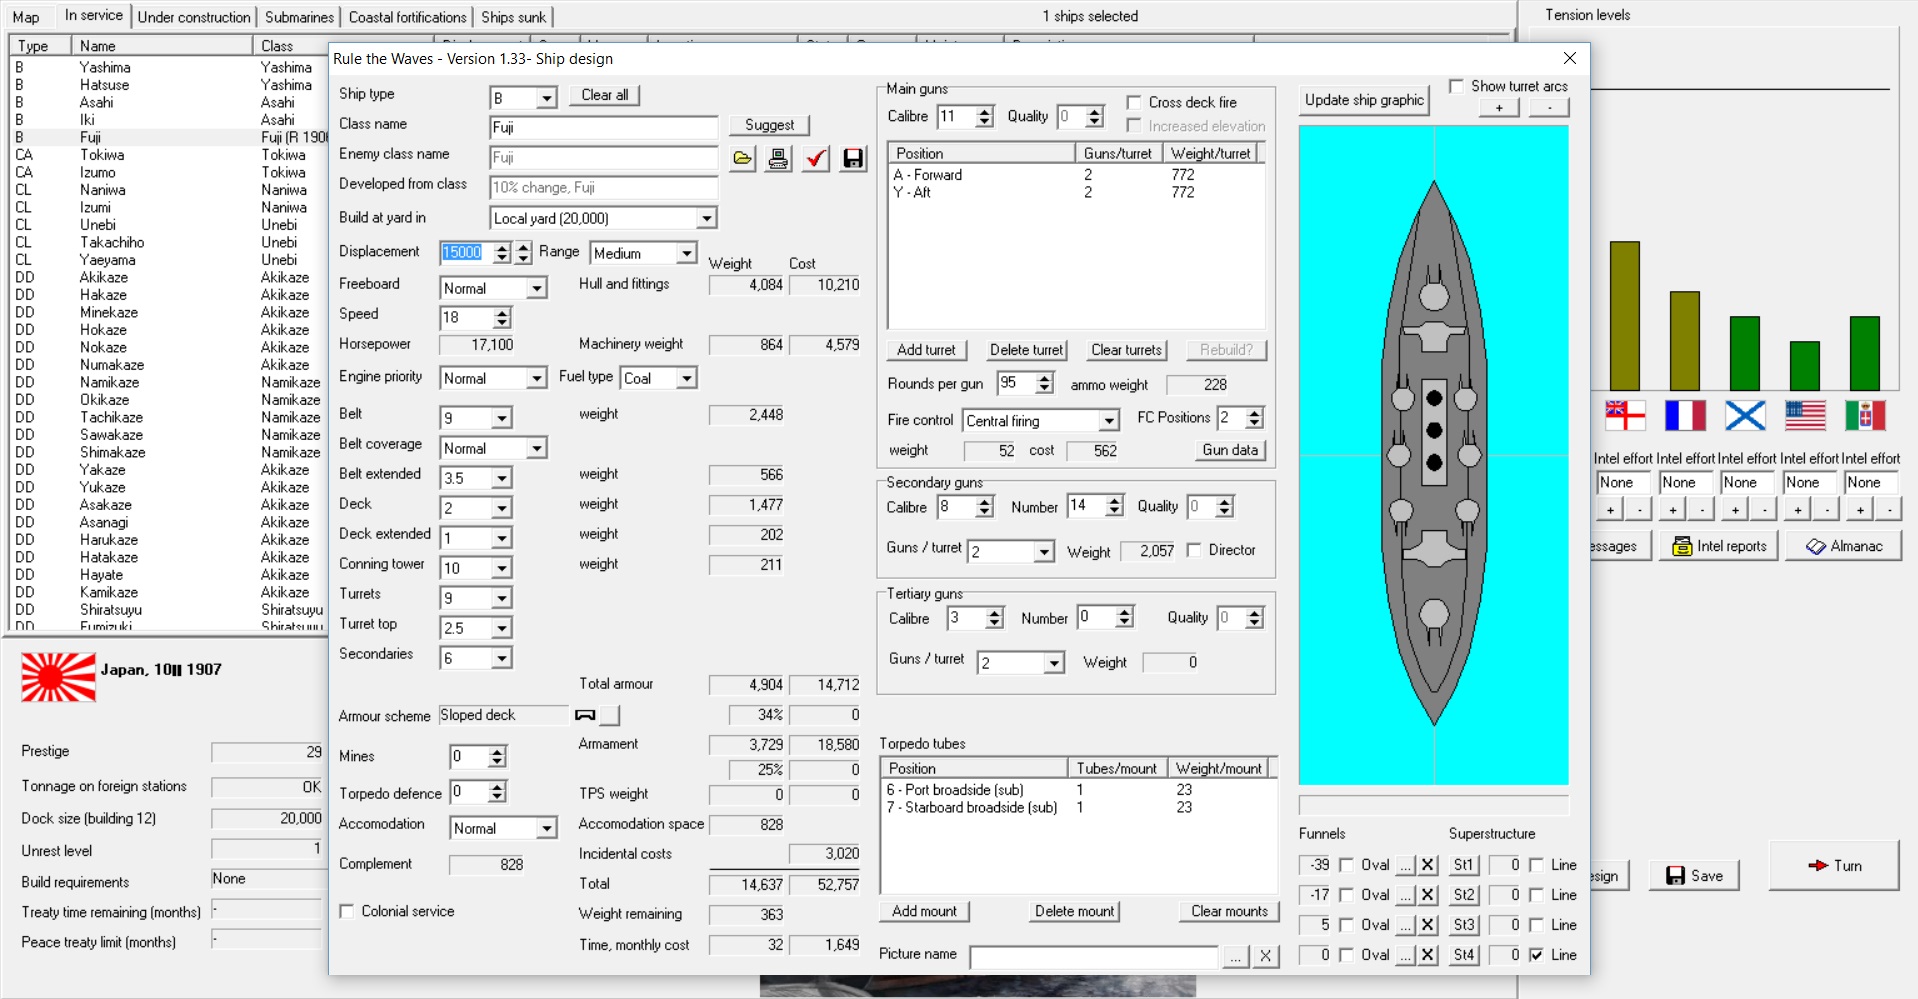Click the red checkmark design check icon
The image size is (1918, 999).
(x=816, y=158)
